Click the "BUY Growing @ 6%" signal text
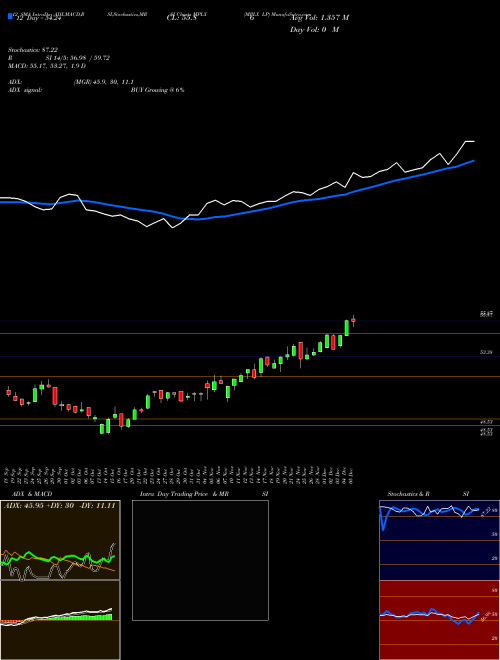 [157, 90]
